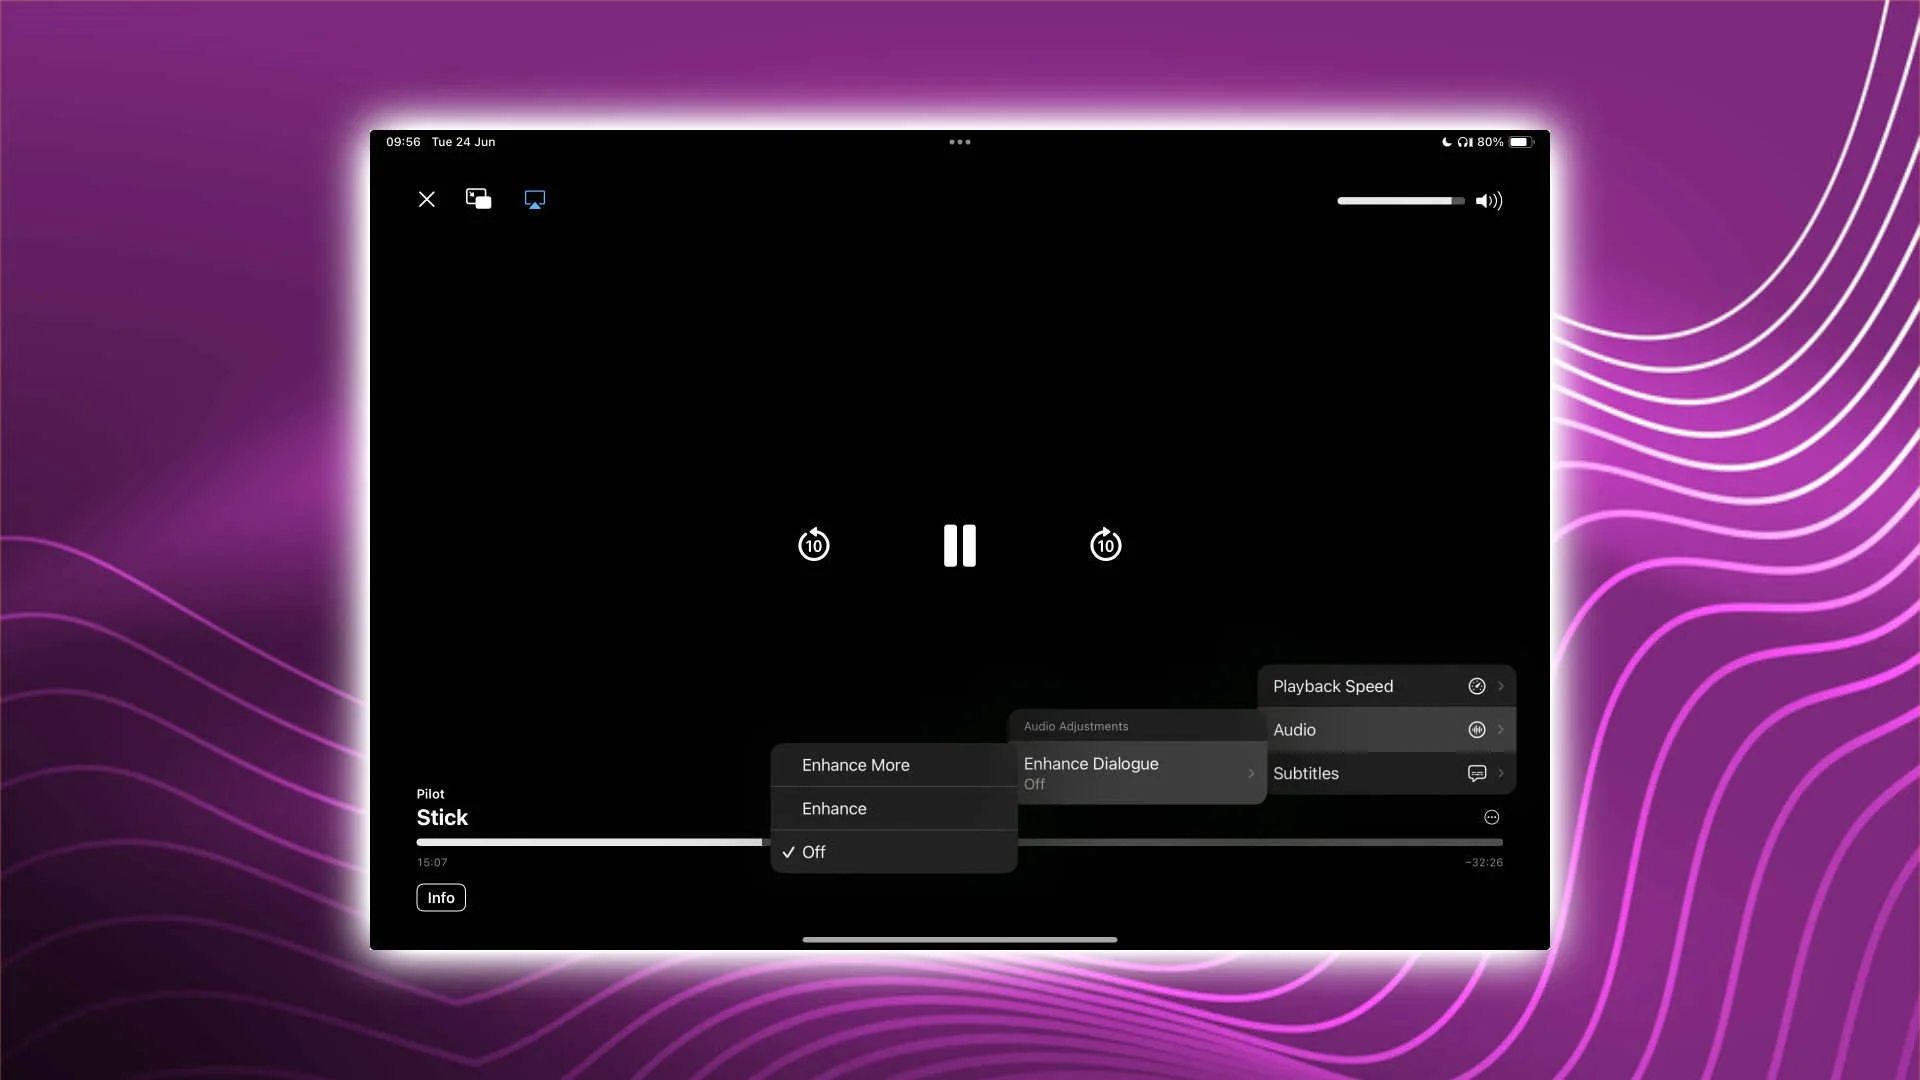Select the AirPlay icon
The width and height of the screenshot is (1920, 1080).
pyautogui.click(x=535, y=199)
